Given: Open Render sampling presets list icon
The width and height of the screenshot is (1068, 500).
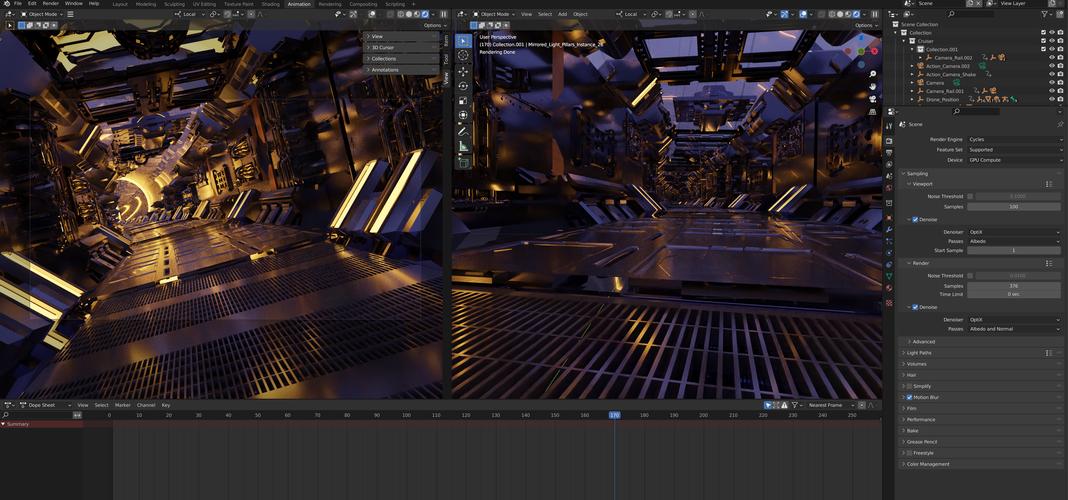Looking at the screenshot, I should click(1049, 263).
